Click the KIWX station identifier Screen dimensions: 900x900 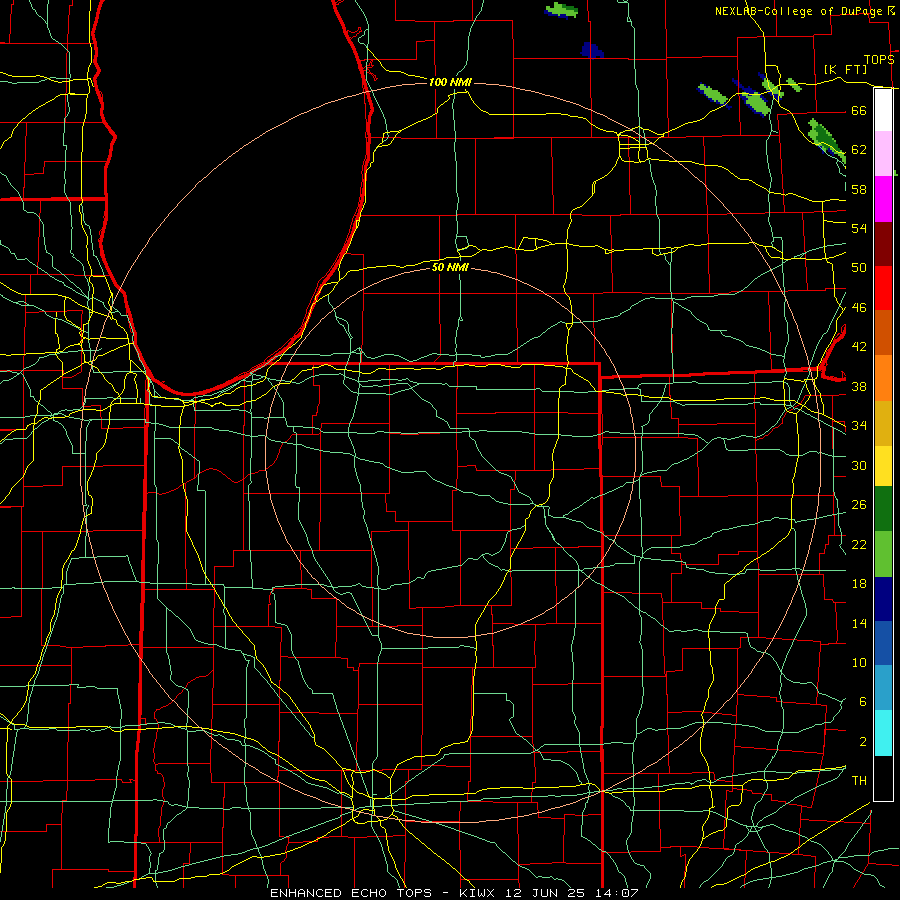pos(479,893)
